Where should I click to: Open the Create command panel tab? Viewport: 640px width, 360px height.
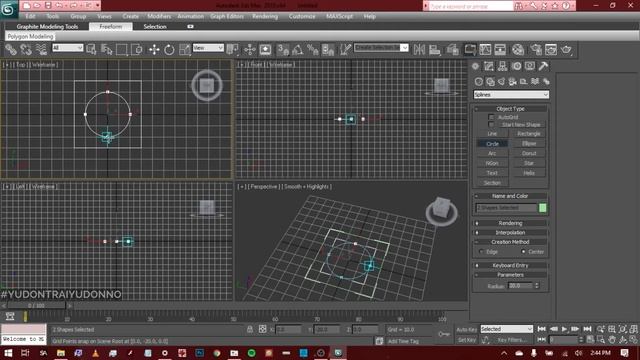(x=475, y=66)
